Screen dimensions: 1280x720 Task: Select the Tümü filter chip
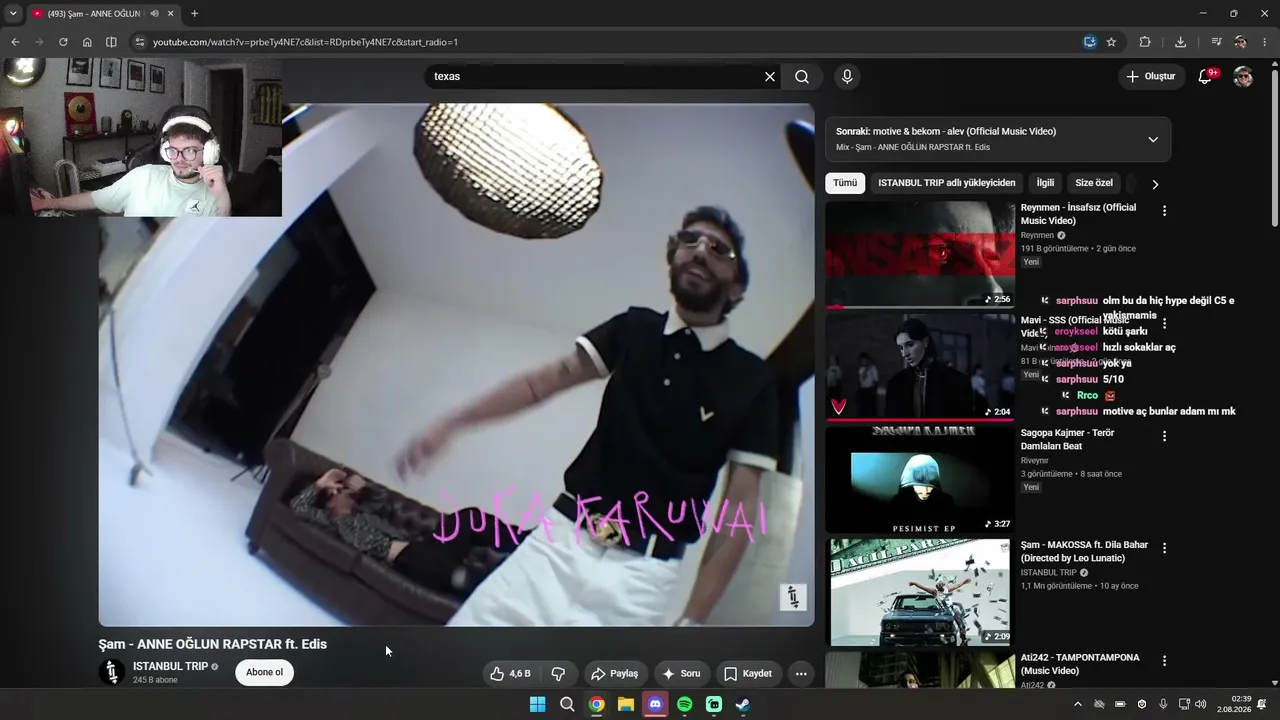845,183
